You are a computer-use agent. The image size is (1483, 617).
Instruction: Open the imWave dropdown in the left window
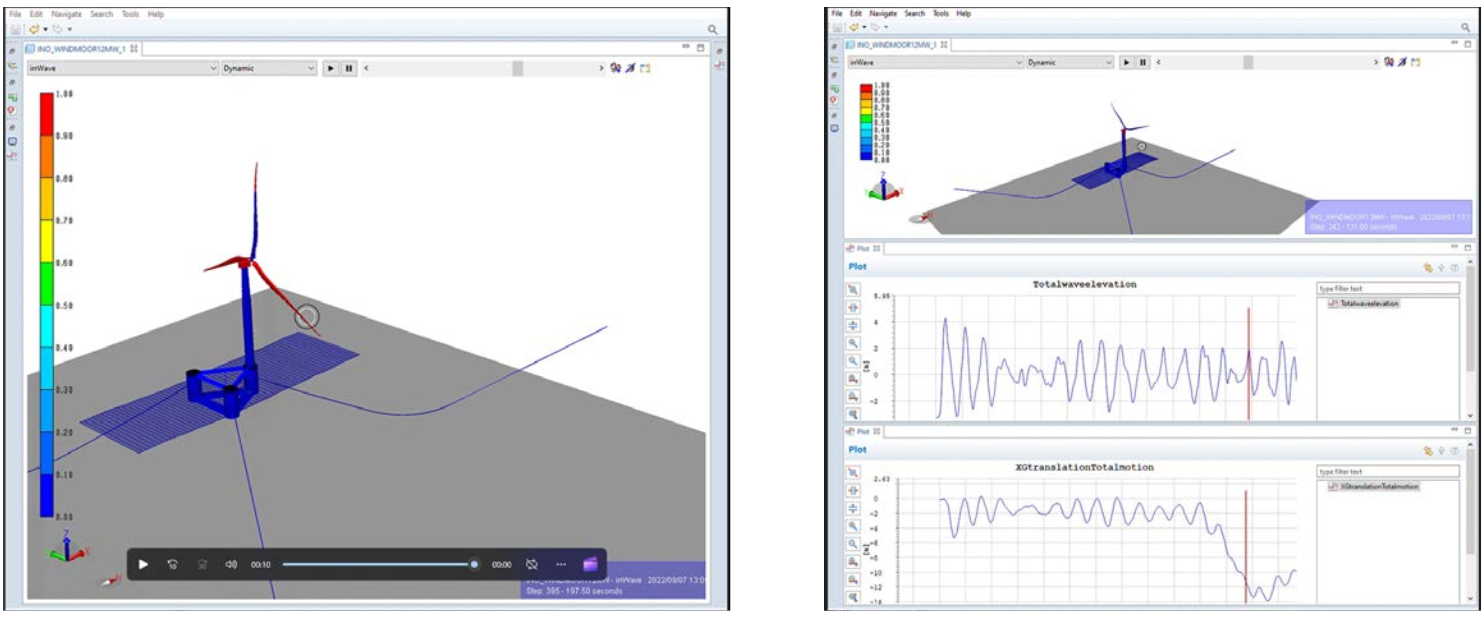(x=119, y=68)
